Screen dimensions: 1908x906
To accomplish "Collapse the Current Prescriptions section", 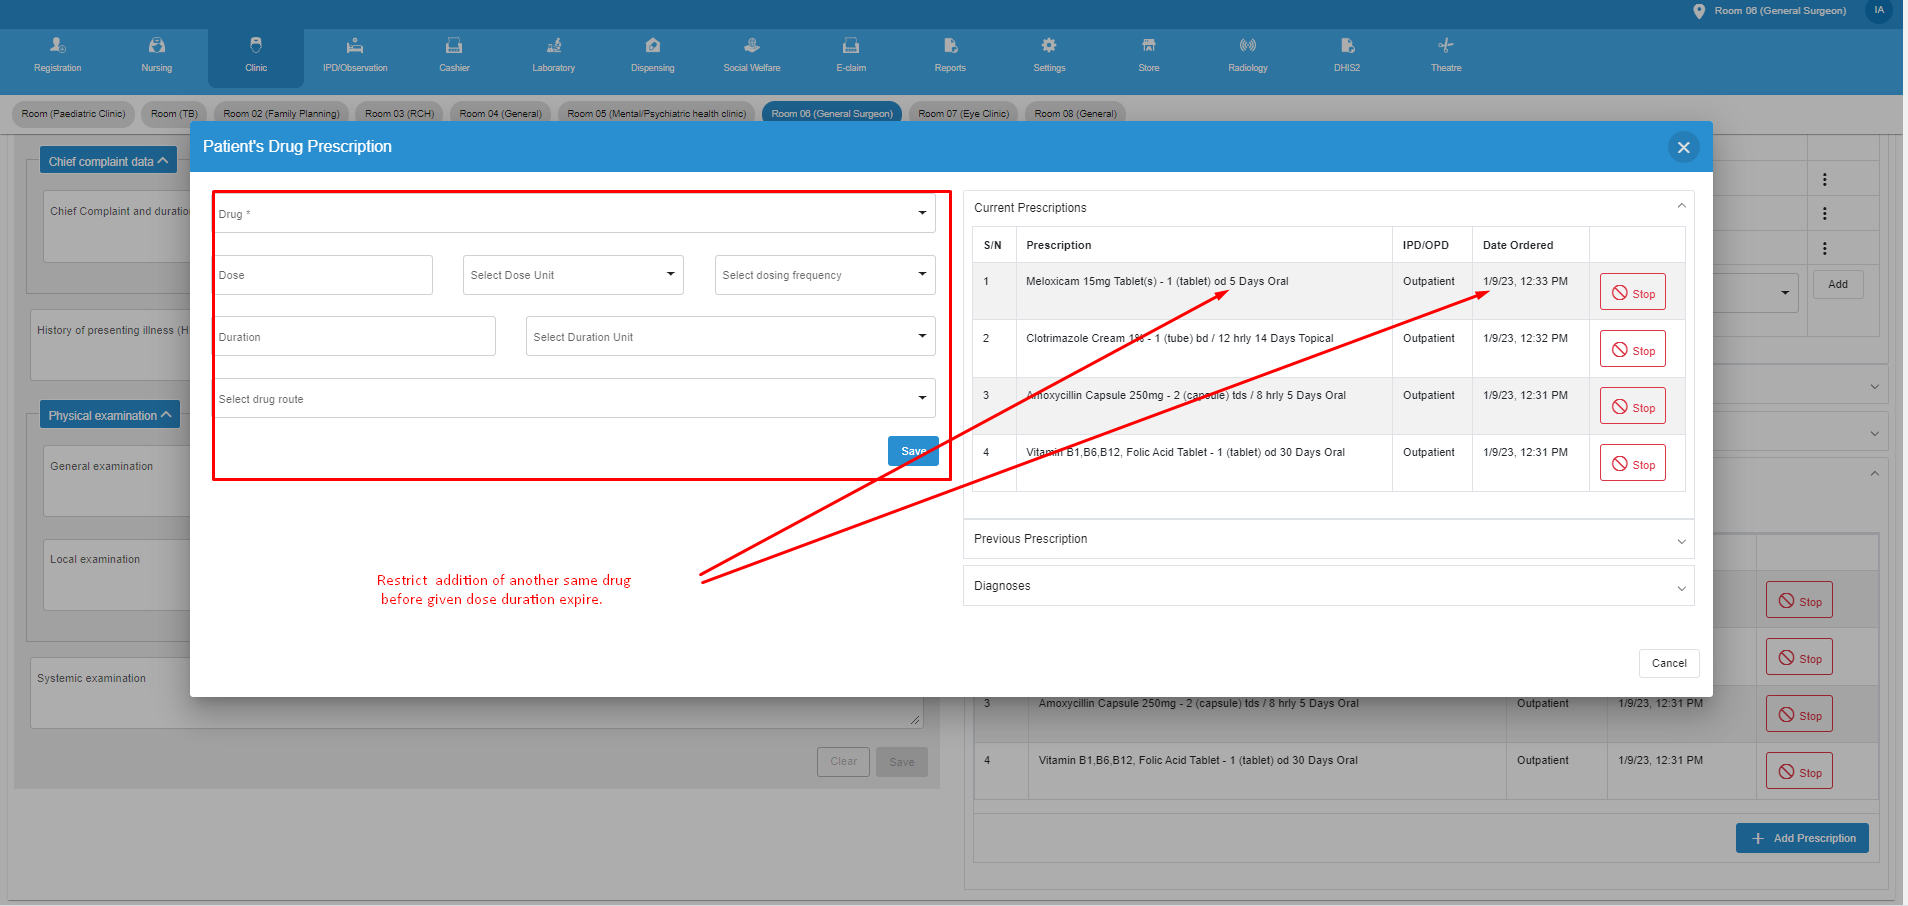I will point(1680,207).
